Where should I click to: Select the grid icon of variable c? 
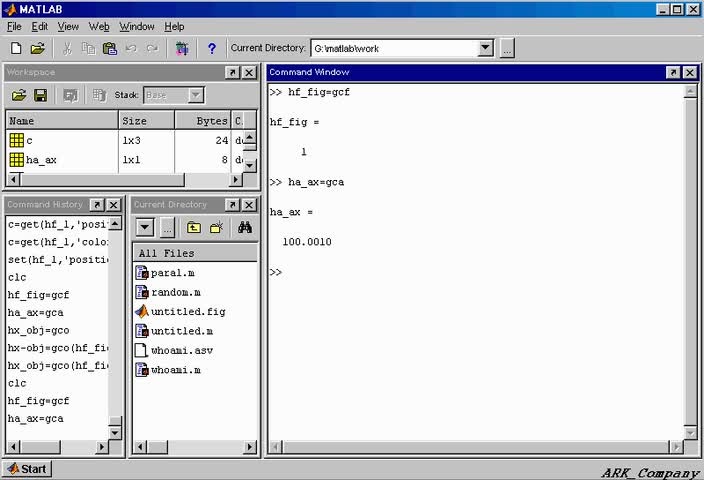click(17, 141)
